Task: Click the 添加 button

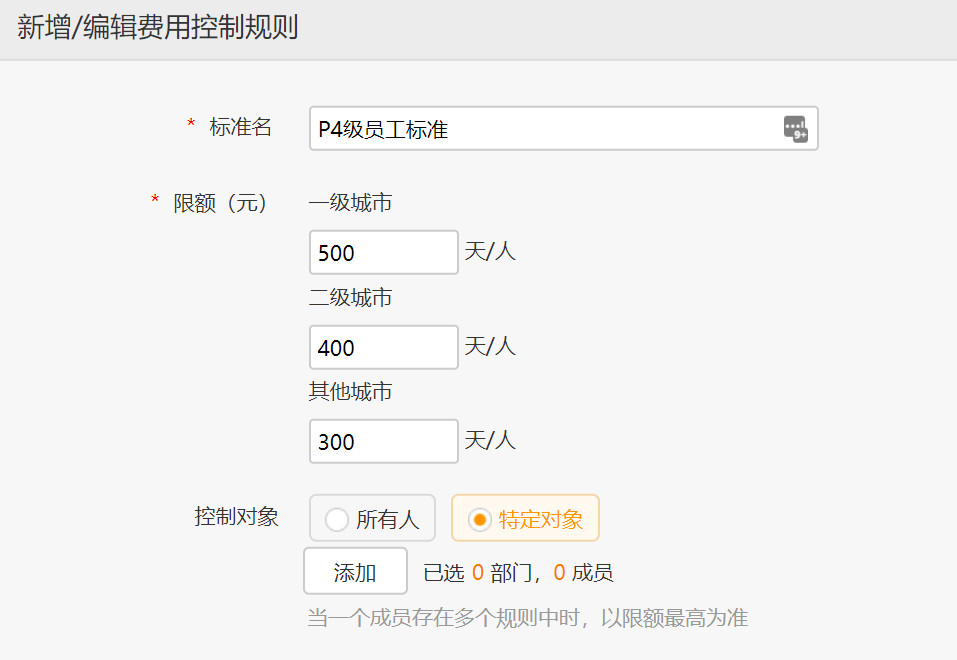Action: pyautogui.click(x=355, y=571)
